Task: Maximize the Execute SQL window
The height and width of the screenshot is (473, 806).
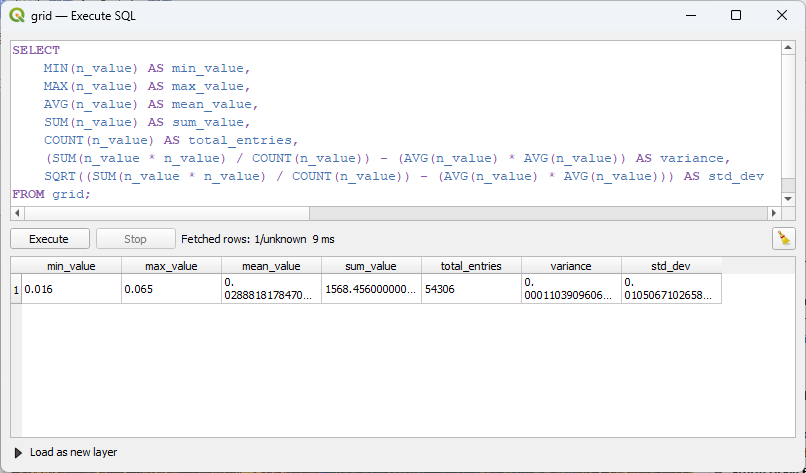Action: 736,16
